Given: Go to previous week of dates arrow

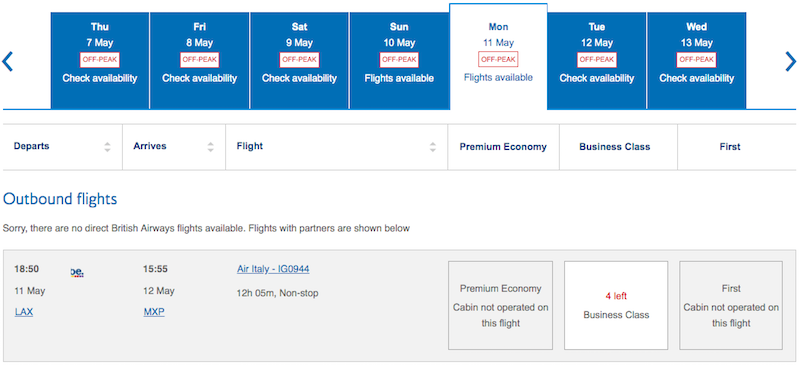Looking at the screenshot, I should pos(7,61).
